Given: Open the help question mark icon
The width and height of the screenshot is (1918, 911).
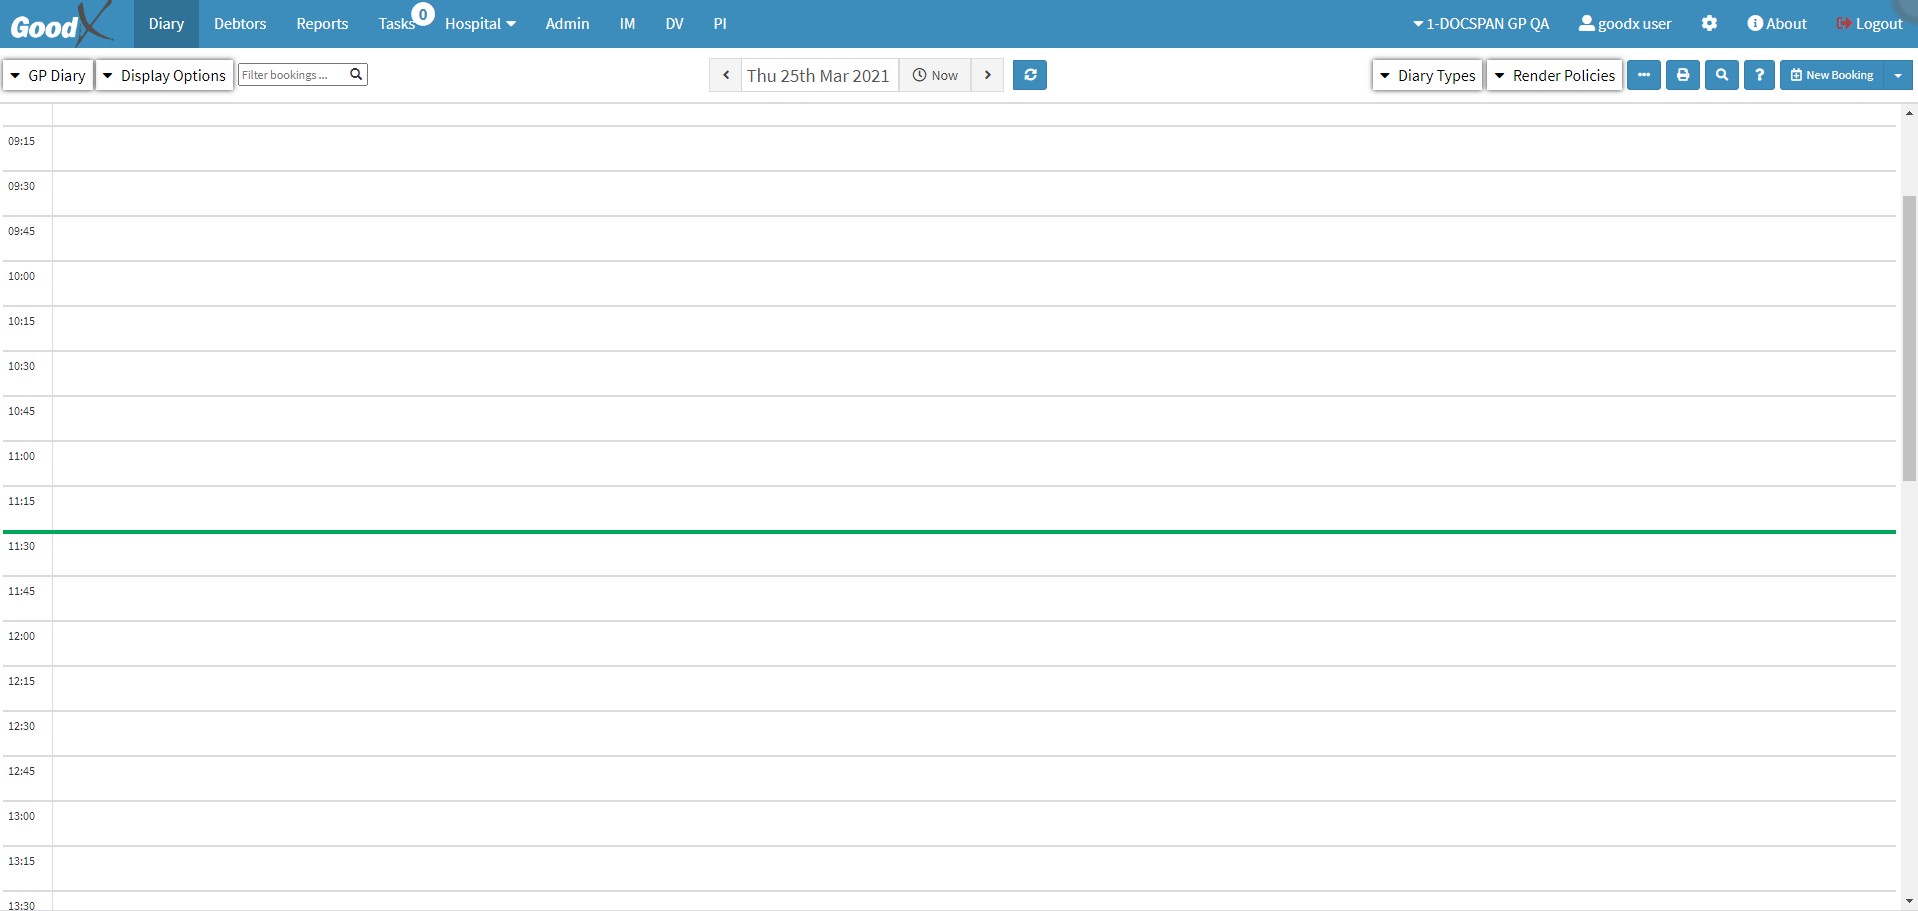Looking at the screenshot, I should pyautogui.click(x=1759, y=75).
